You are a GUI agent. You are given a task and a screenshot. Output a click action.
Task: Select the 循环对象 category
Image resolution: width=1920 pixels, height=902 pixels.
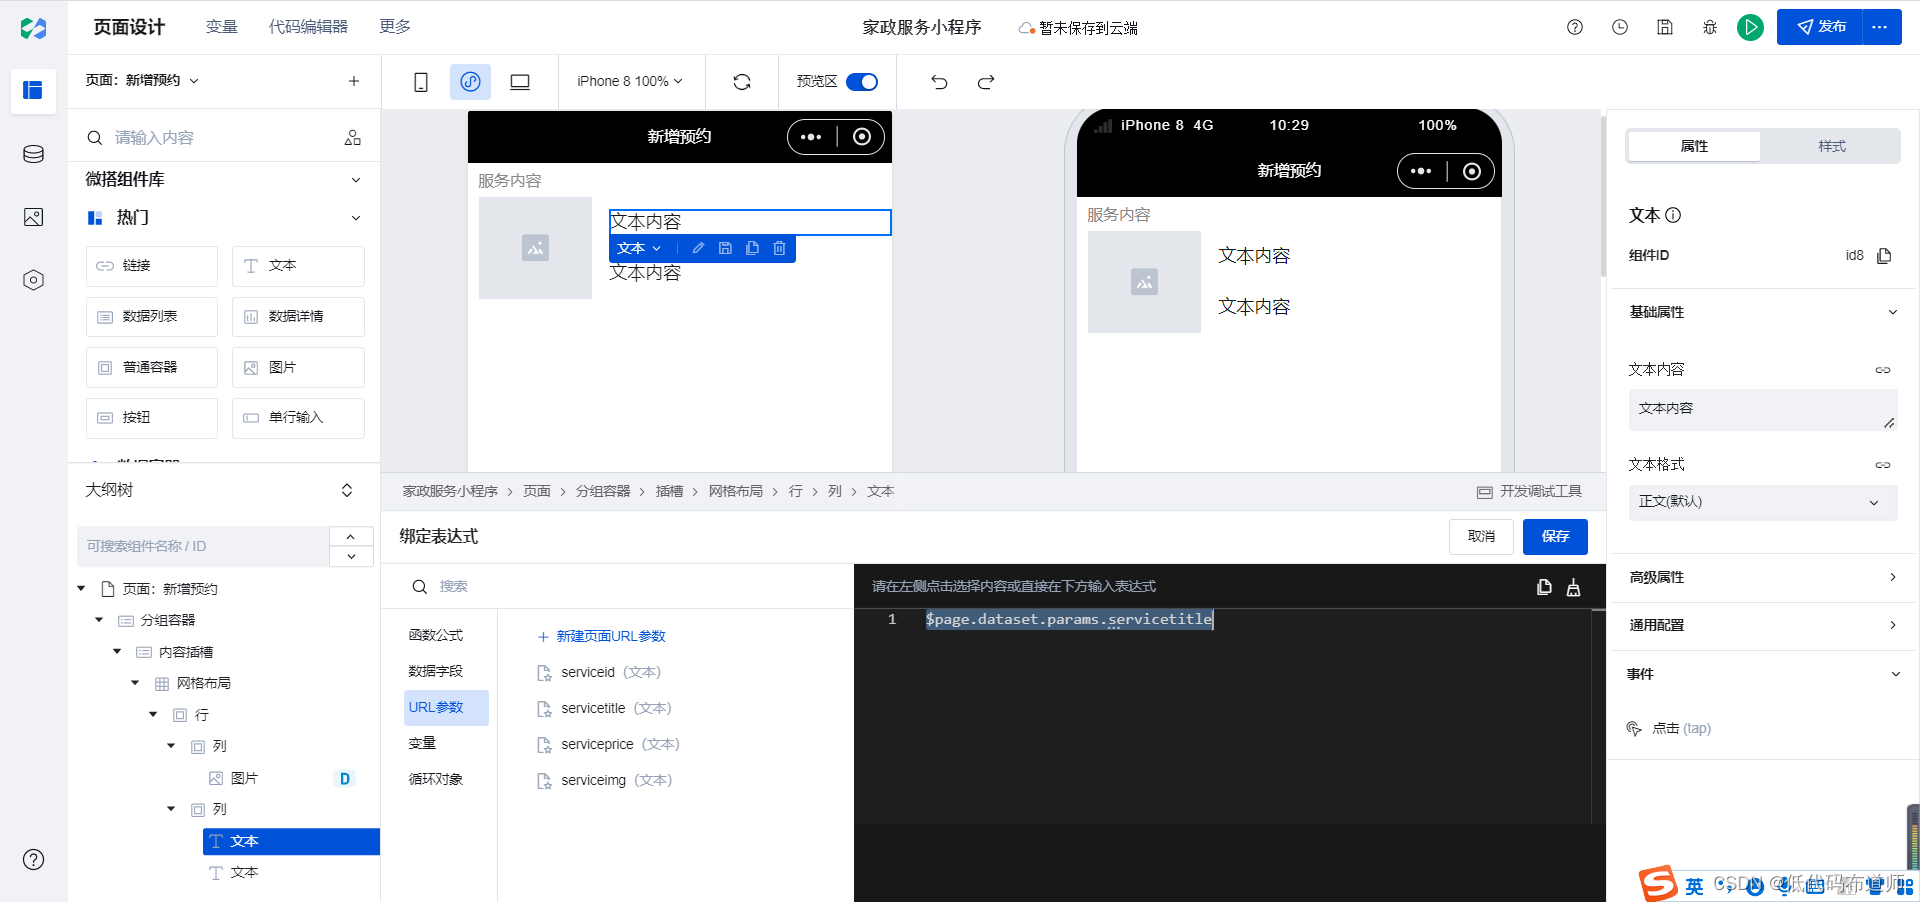coord(436,780)
